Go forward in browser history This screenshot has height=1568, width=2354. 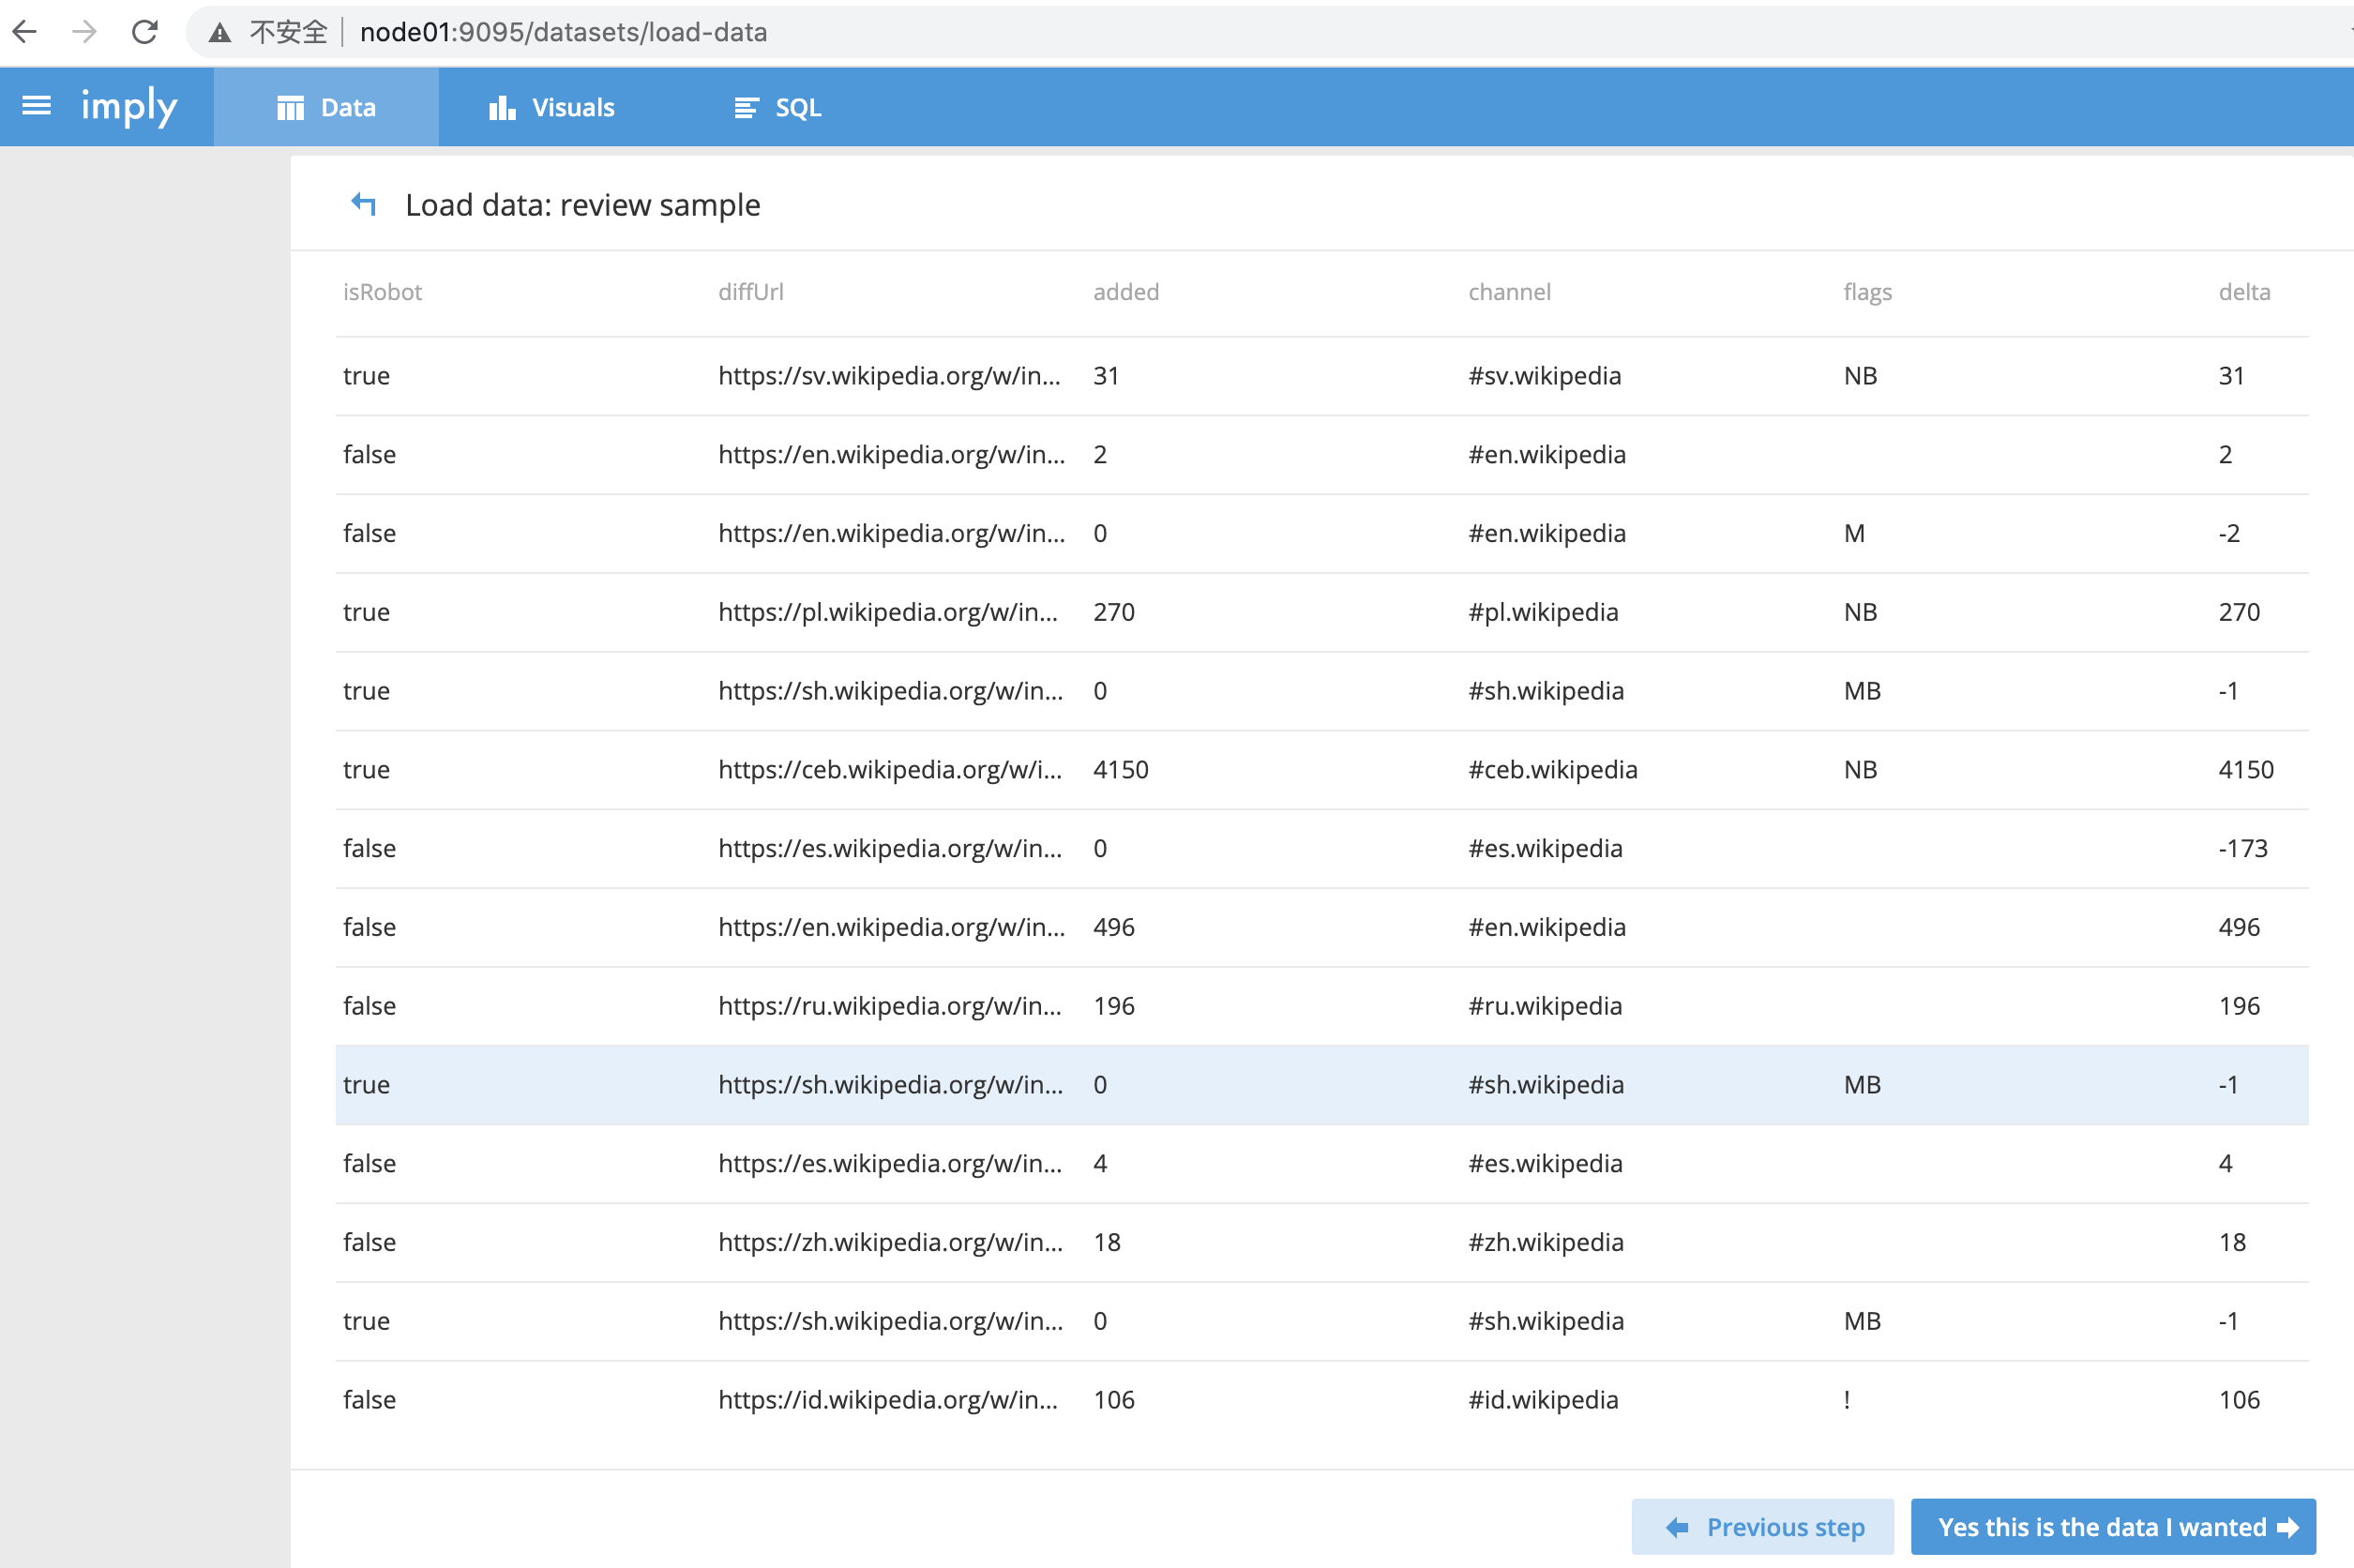click(x=85, y=32)
